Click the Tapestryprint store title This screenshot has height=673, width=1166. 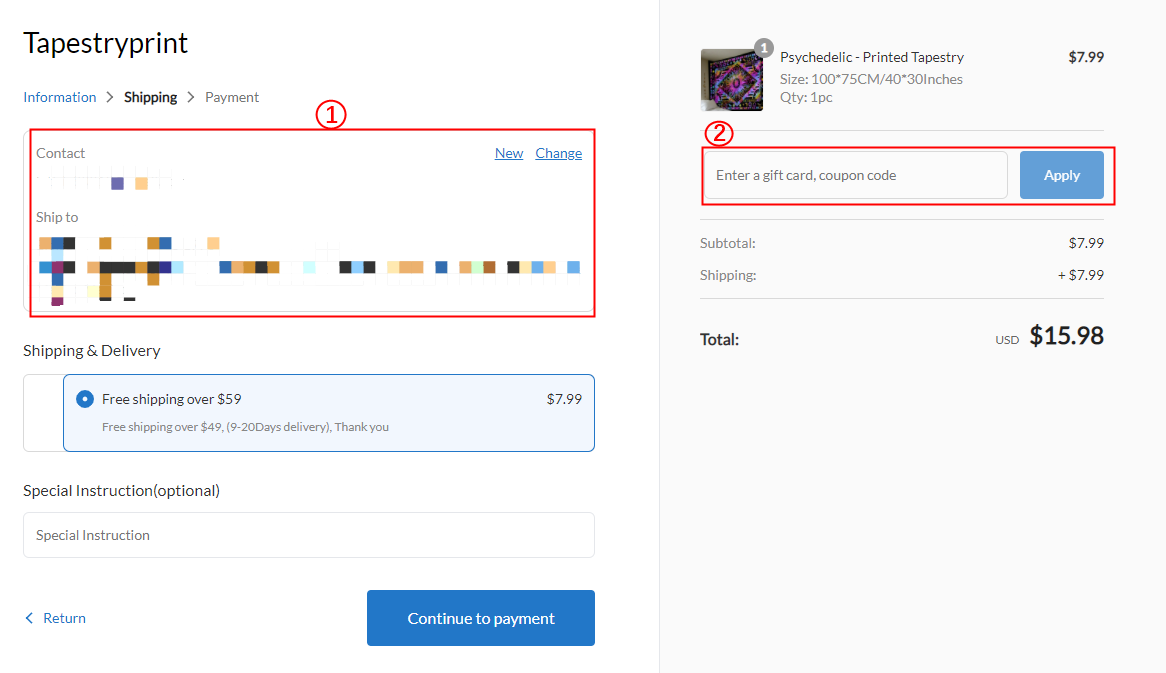tap(106, 43)
